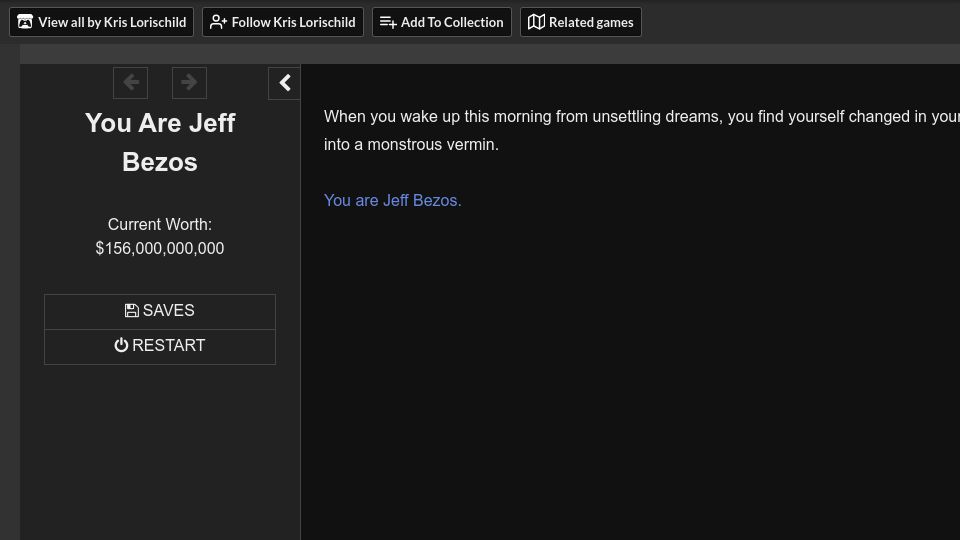Collapse the sidebar with the chevron toggle
960x540 pixels.
[x=284, y=83]
